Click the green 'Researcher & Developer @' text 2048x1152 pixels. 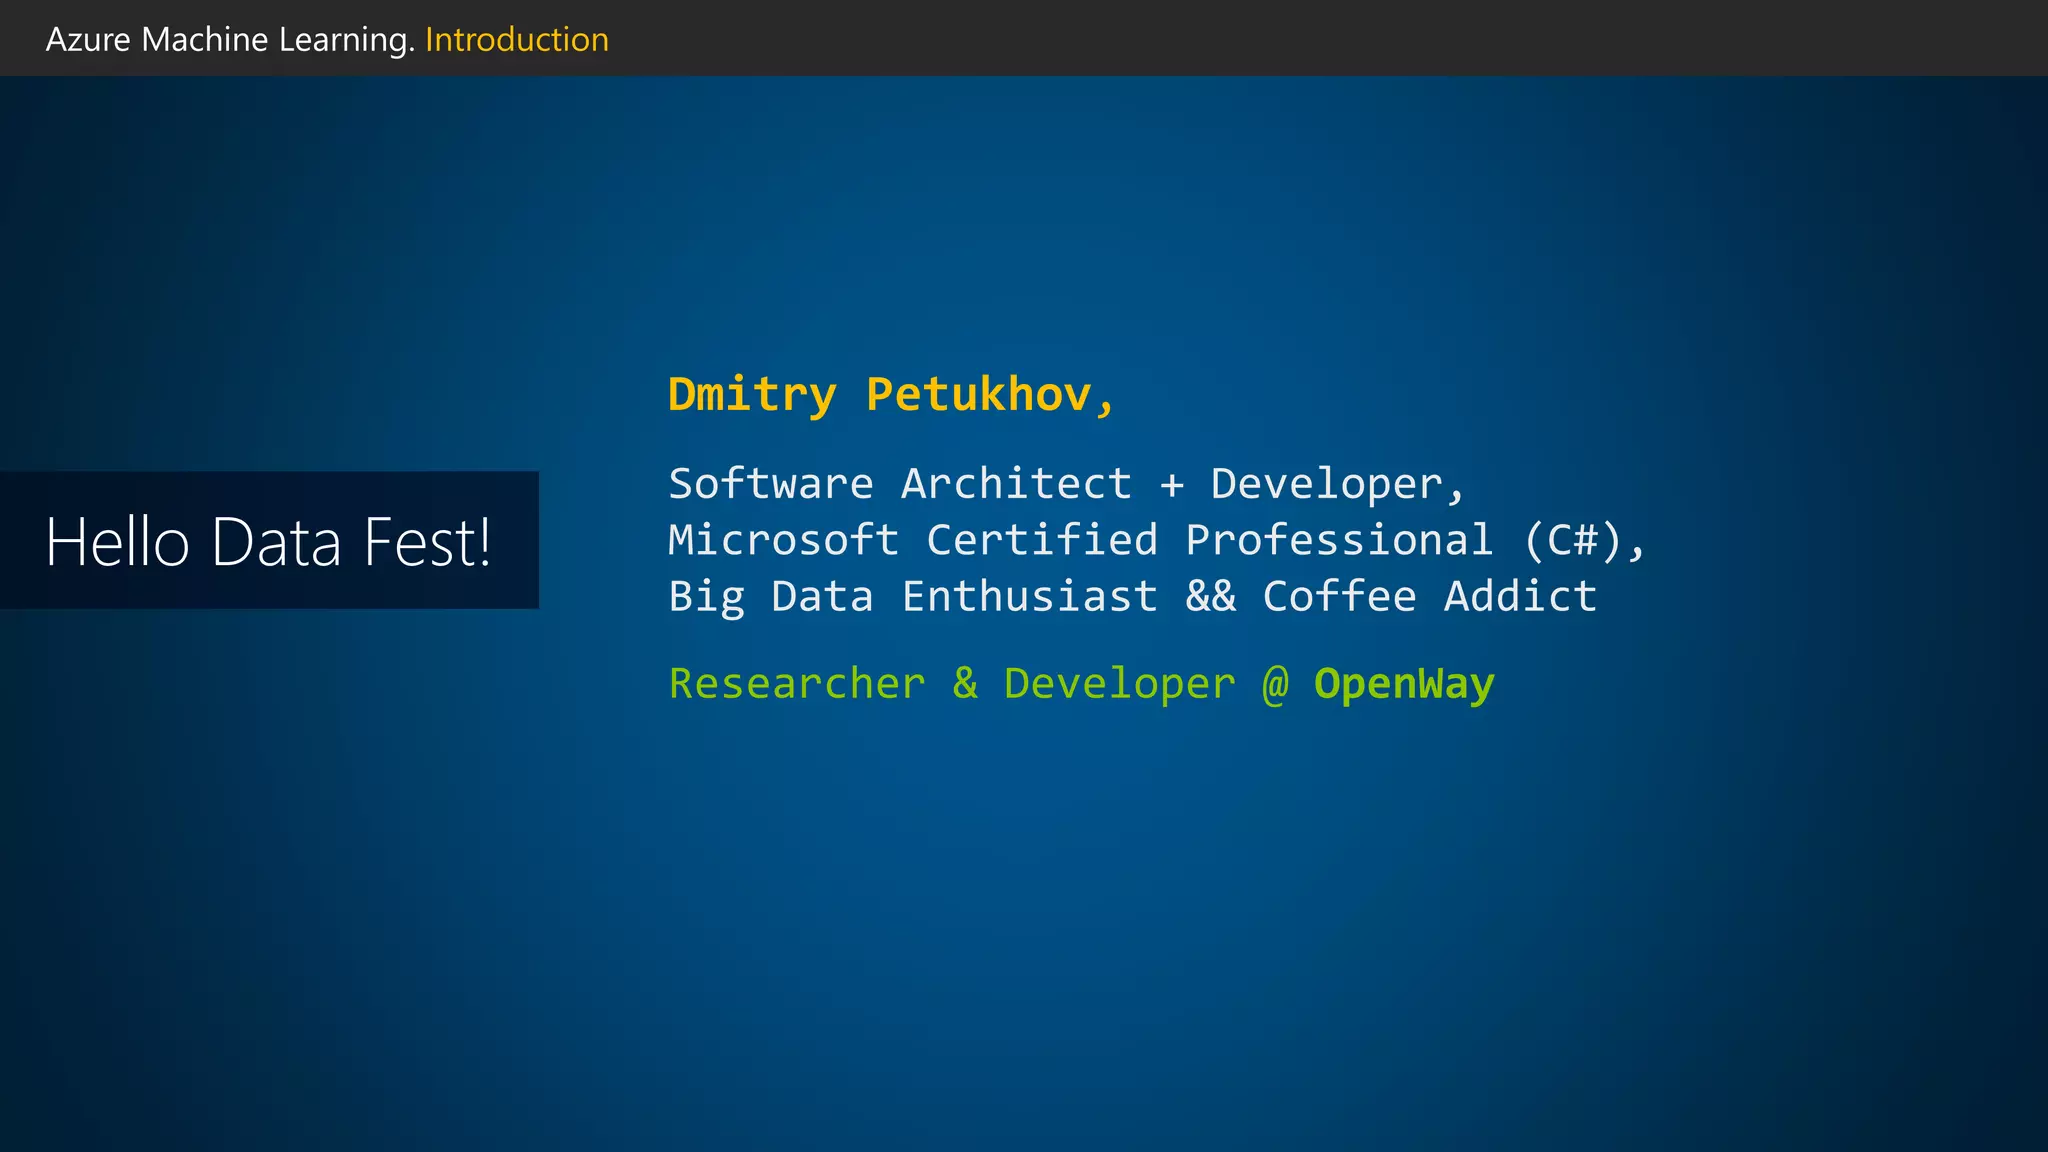pyautogui.click(x=979, y=684)
